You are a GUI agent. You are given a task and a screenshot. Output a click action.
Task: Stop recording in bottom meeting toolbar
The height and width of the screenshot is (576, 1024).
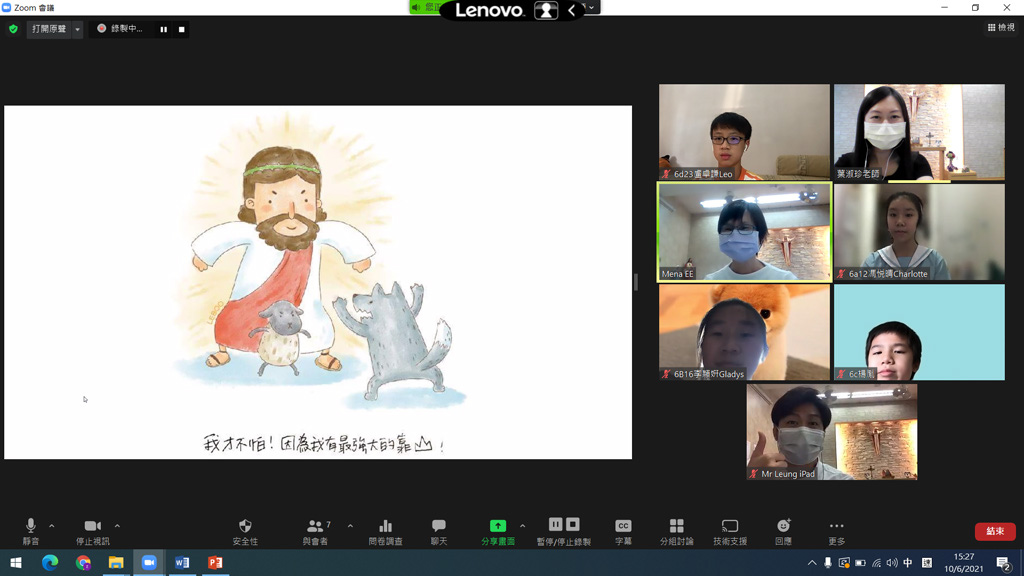[573, 524]
